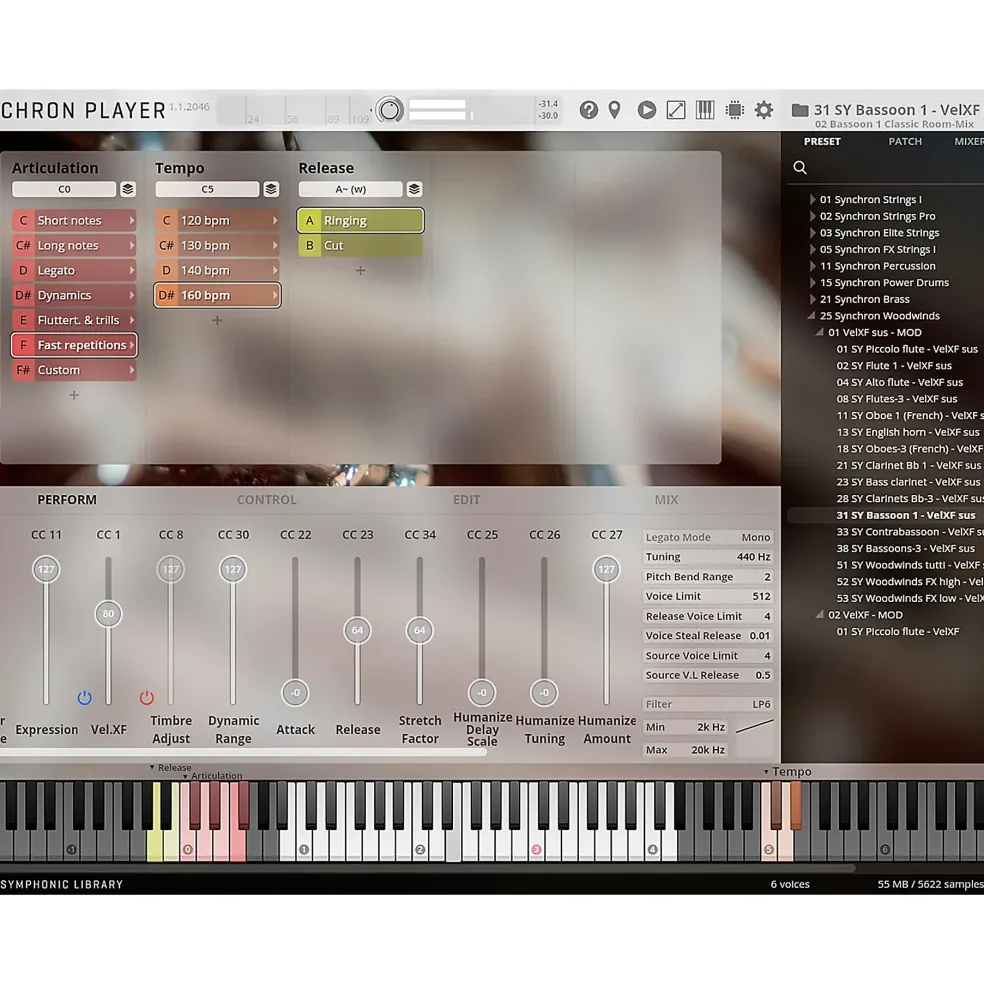The width and height of the screenshot is (984, 985).
Task: Click the location pin icon in toolbar
Action: click(615, 110)
